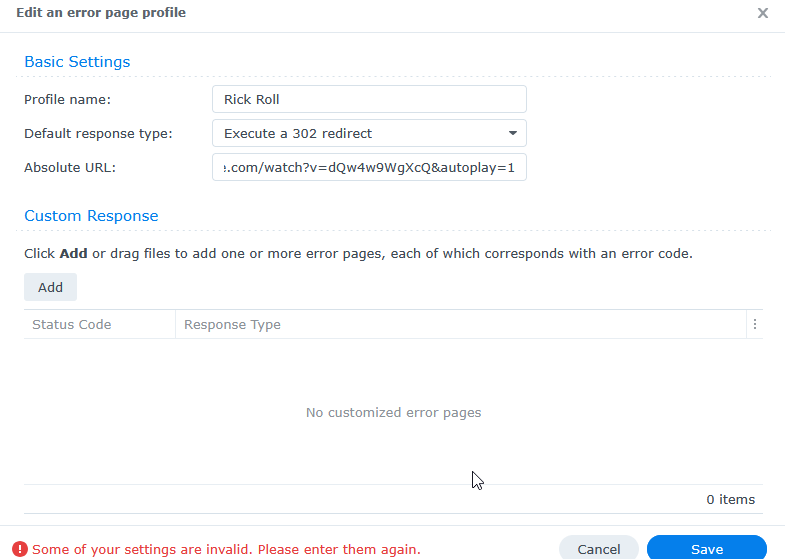Open the table column options kebab menu

(755, 324)
